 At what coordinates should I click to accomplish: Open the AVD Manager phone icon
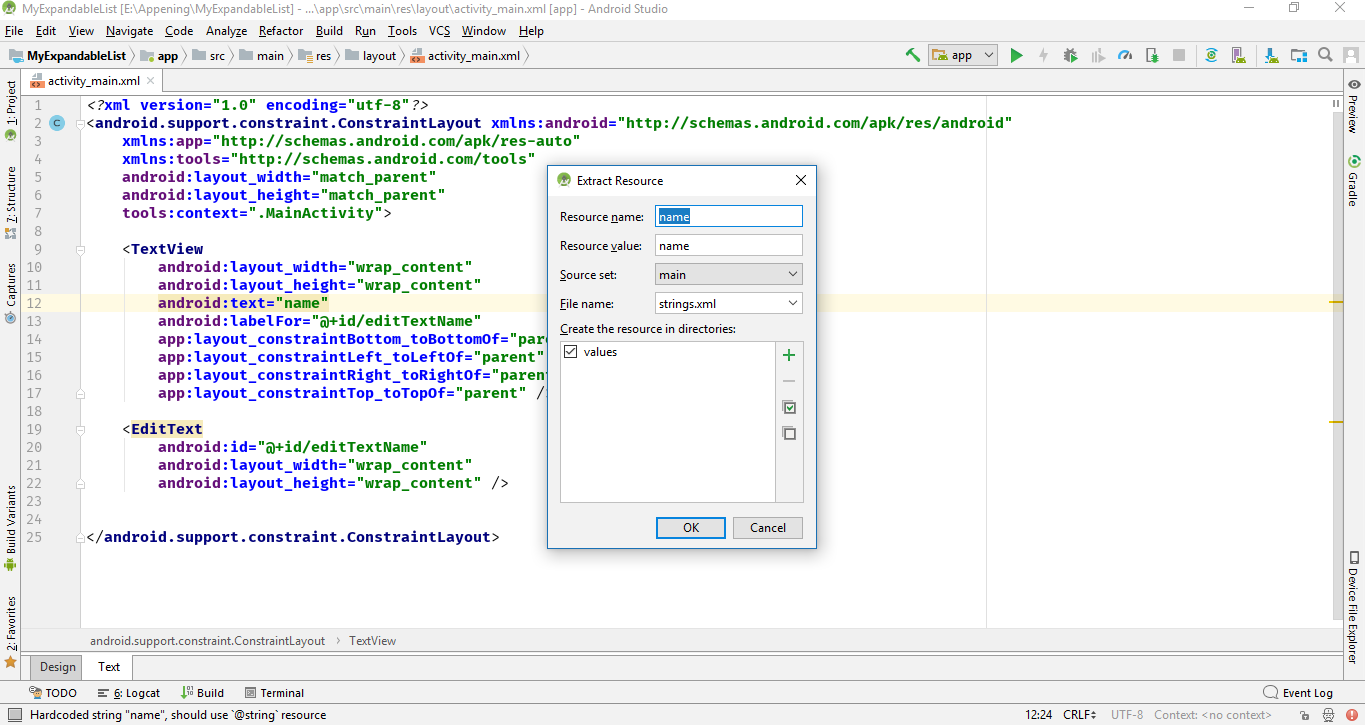point(1239,56)
